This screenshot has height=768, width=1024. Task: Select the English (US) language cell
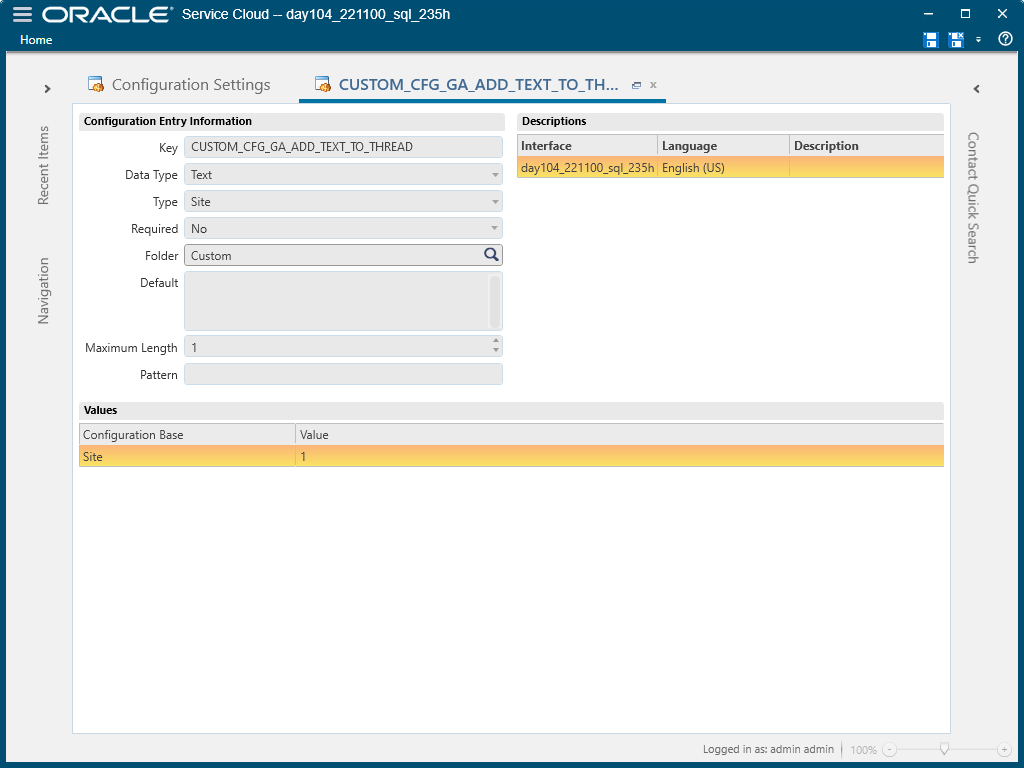[x=724, y=168]
